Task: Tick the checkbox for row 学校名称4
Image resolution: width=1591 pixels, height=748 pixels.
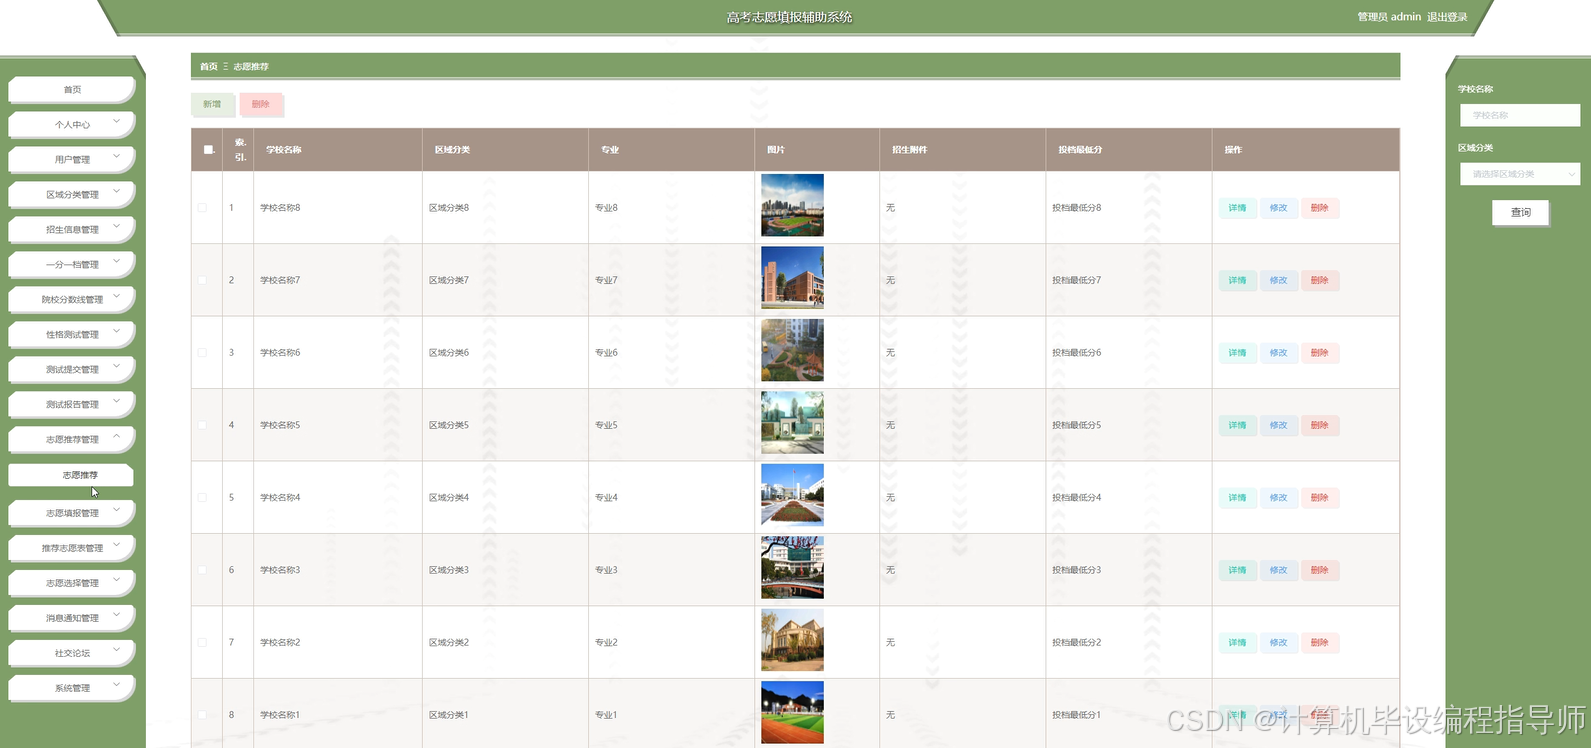Action: pos(202,497)
